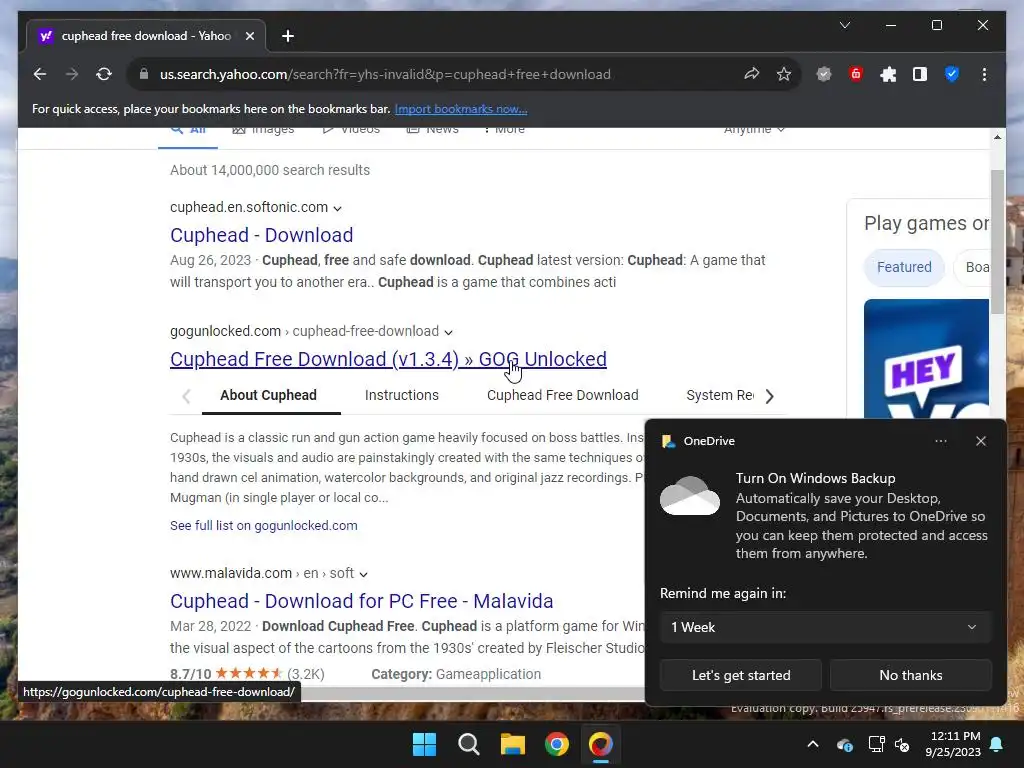Open the gray shield extension icon

coord(824,74)
